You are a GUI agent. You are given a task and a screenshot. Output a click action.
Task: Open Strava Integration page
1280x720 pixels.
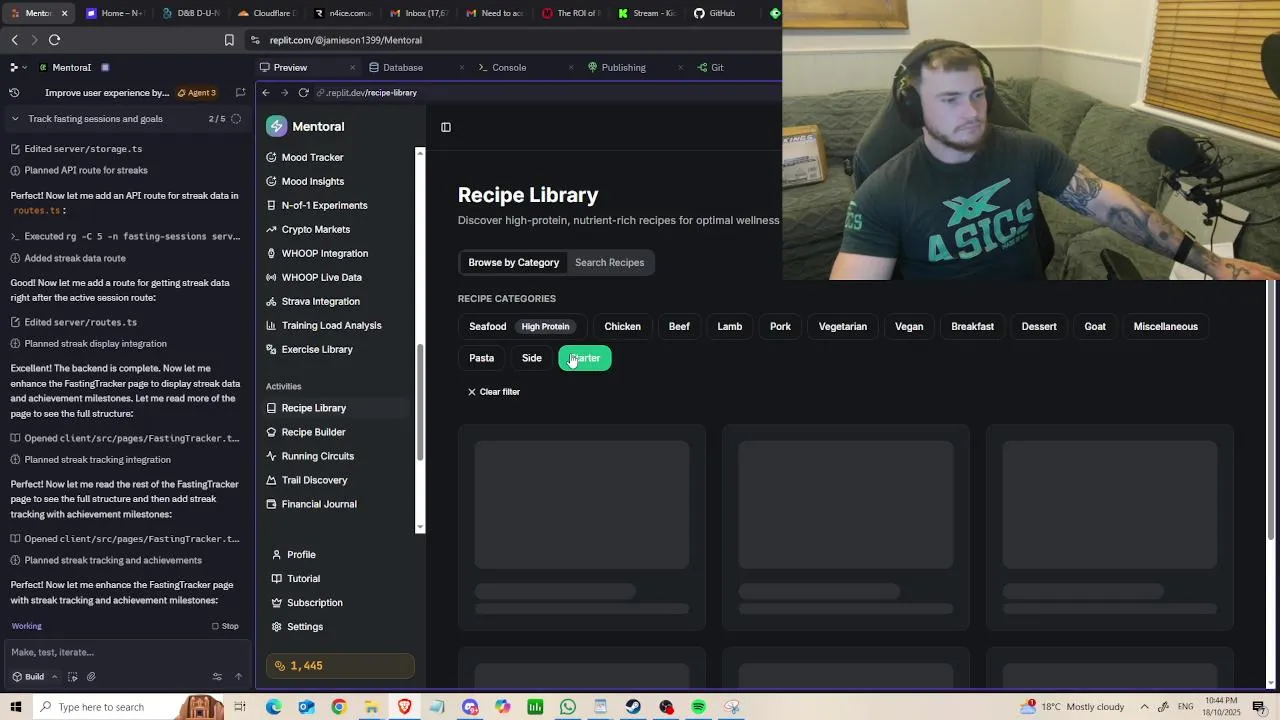pyautogui.click(x=320, y=301)
